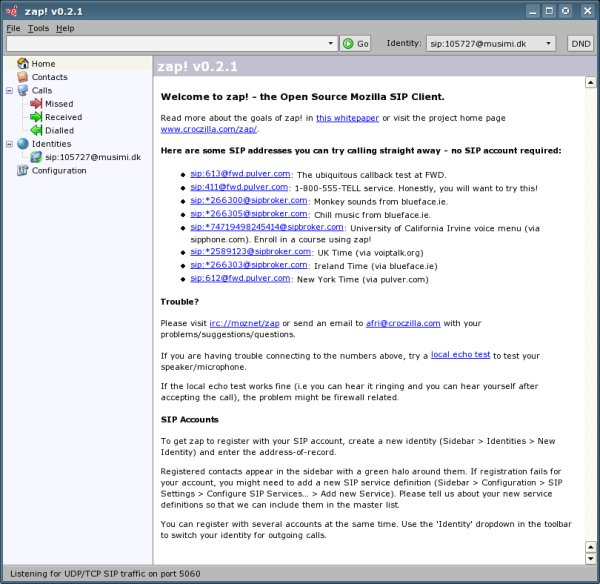Open the File menu

(13, 28)
